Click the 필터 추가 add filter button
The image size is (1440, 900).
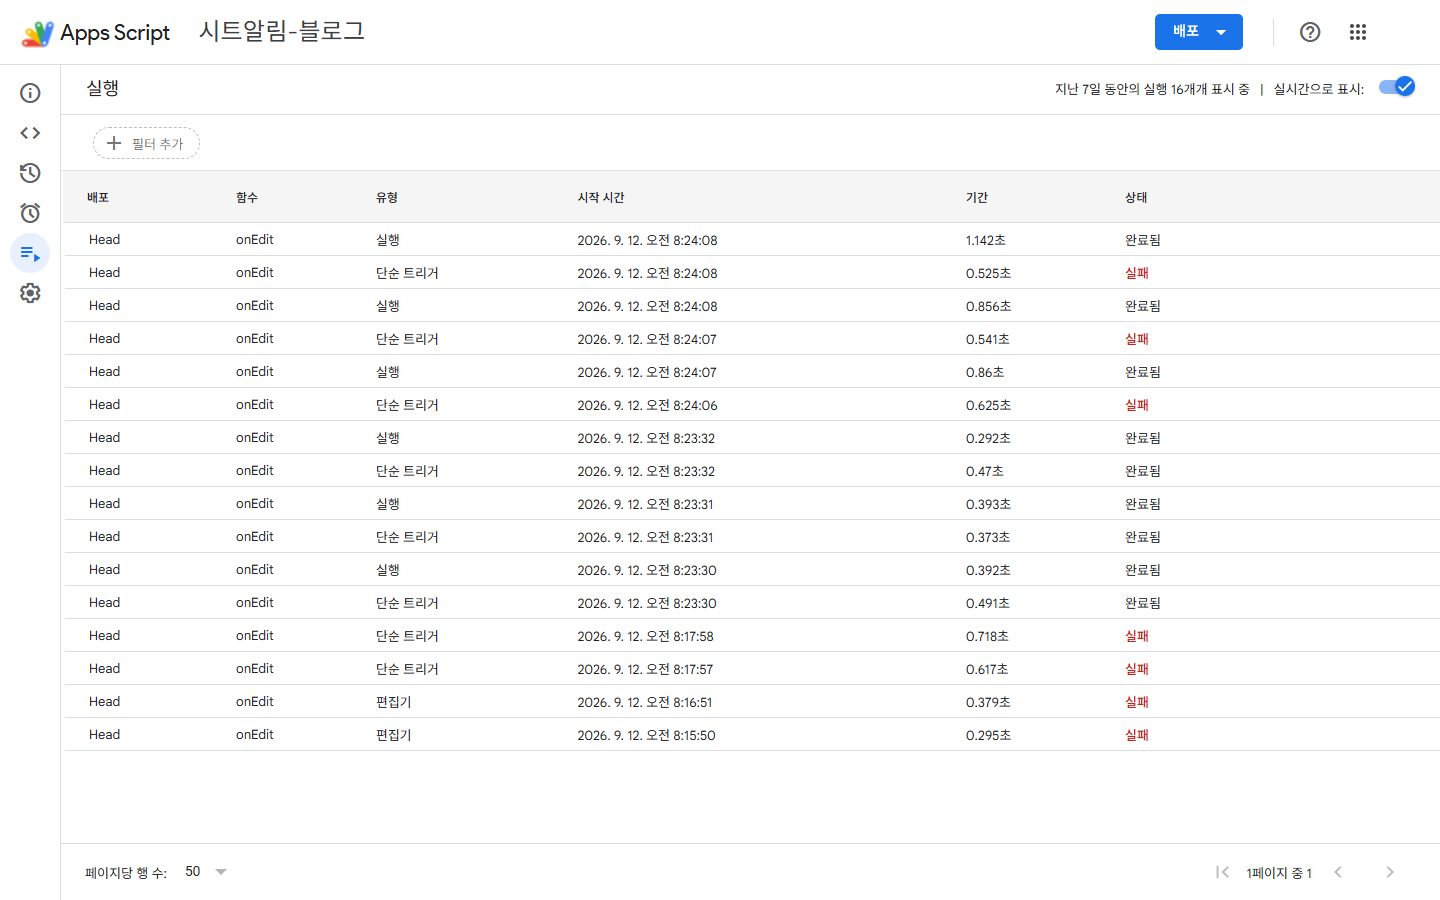click(x=146, y=143)
